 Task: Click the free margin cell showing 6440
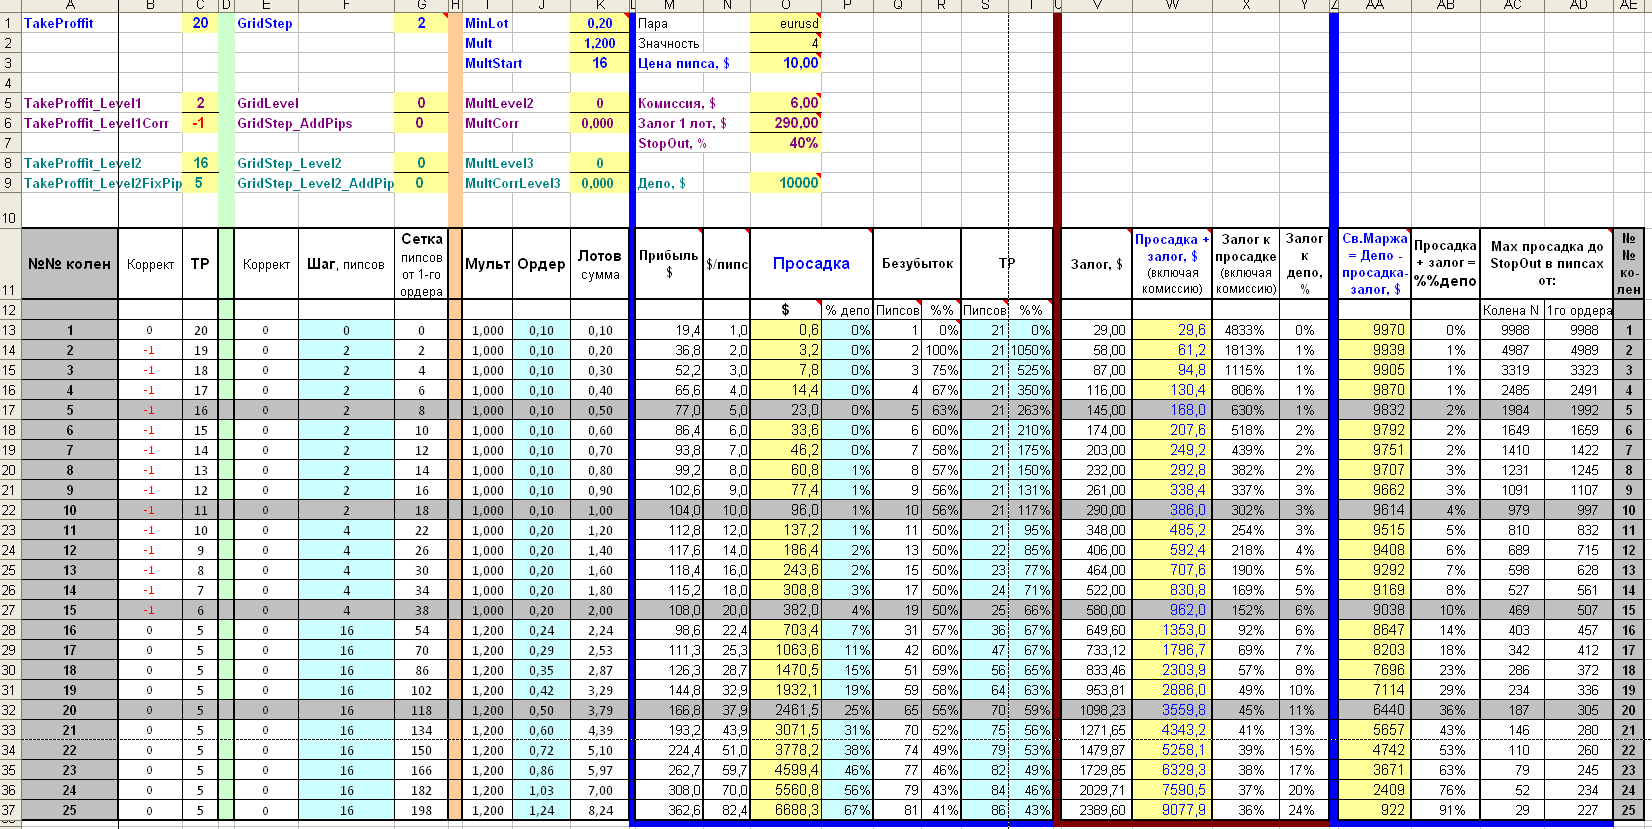click(x=1374, y=710)
